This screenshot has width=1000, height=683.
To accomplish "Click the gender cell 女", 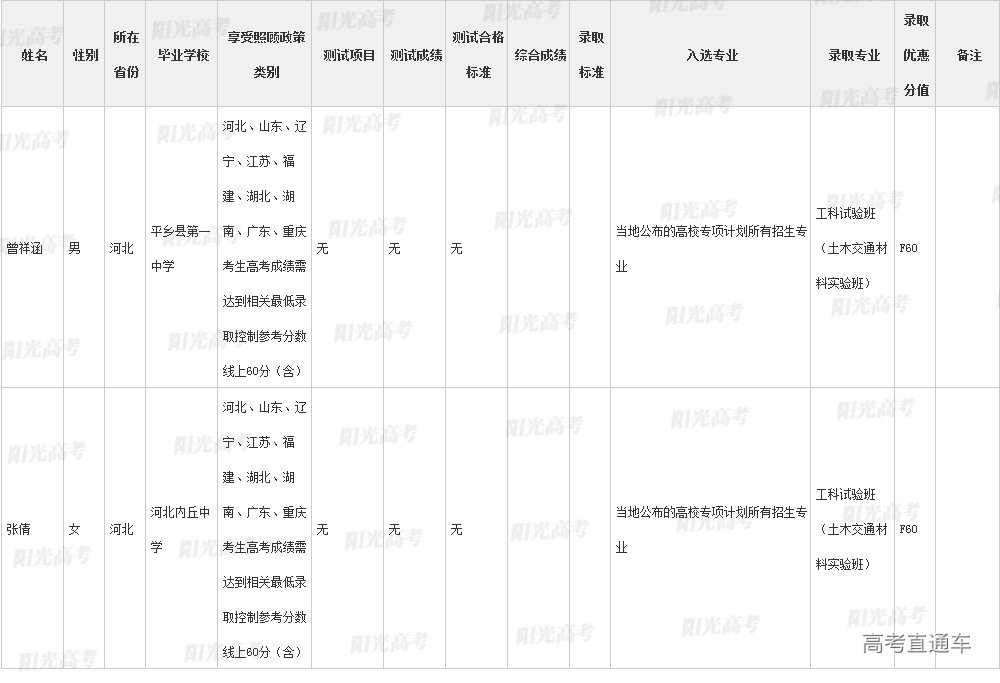I will [75, 529].
